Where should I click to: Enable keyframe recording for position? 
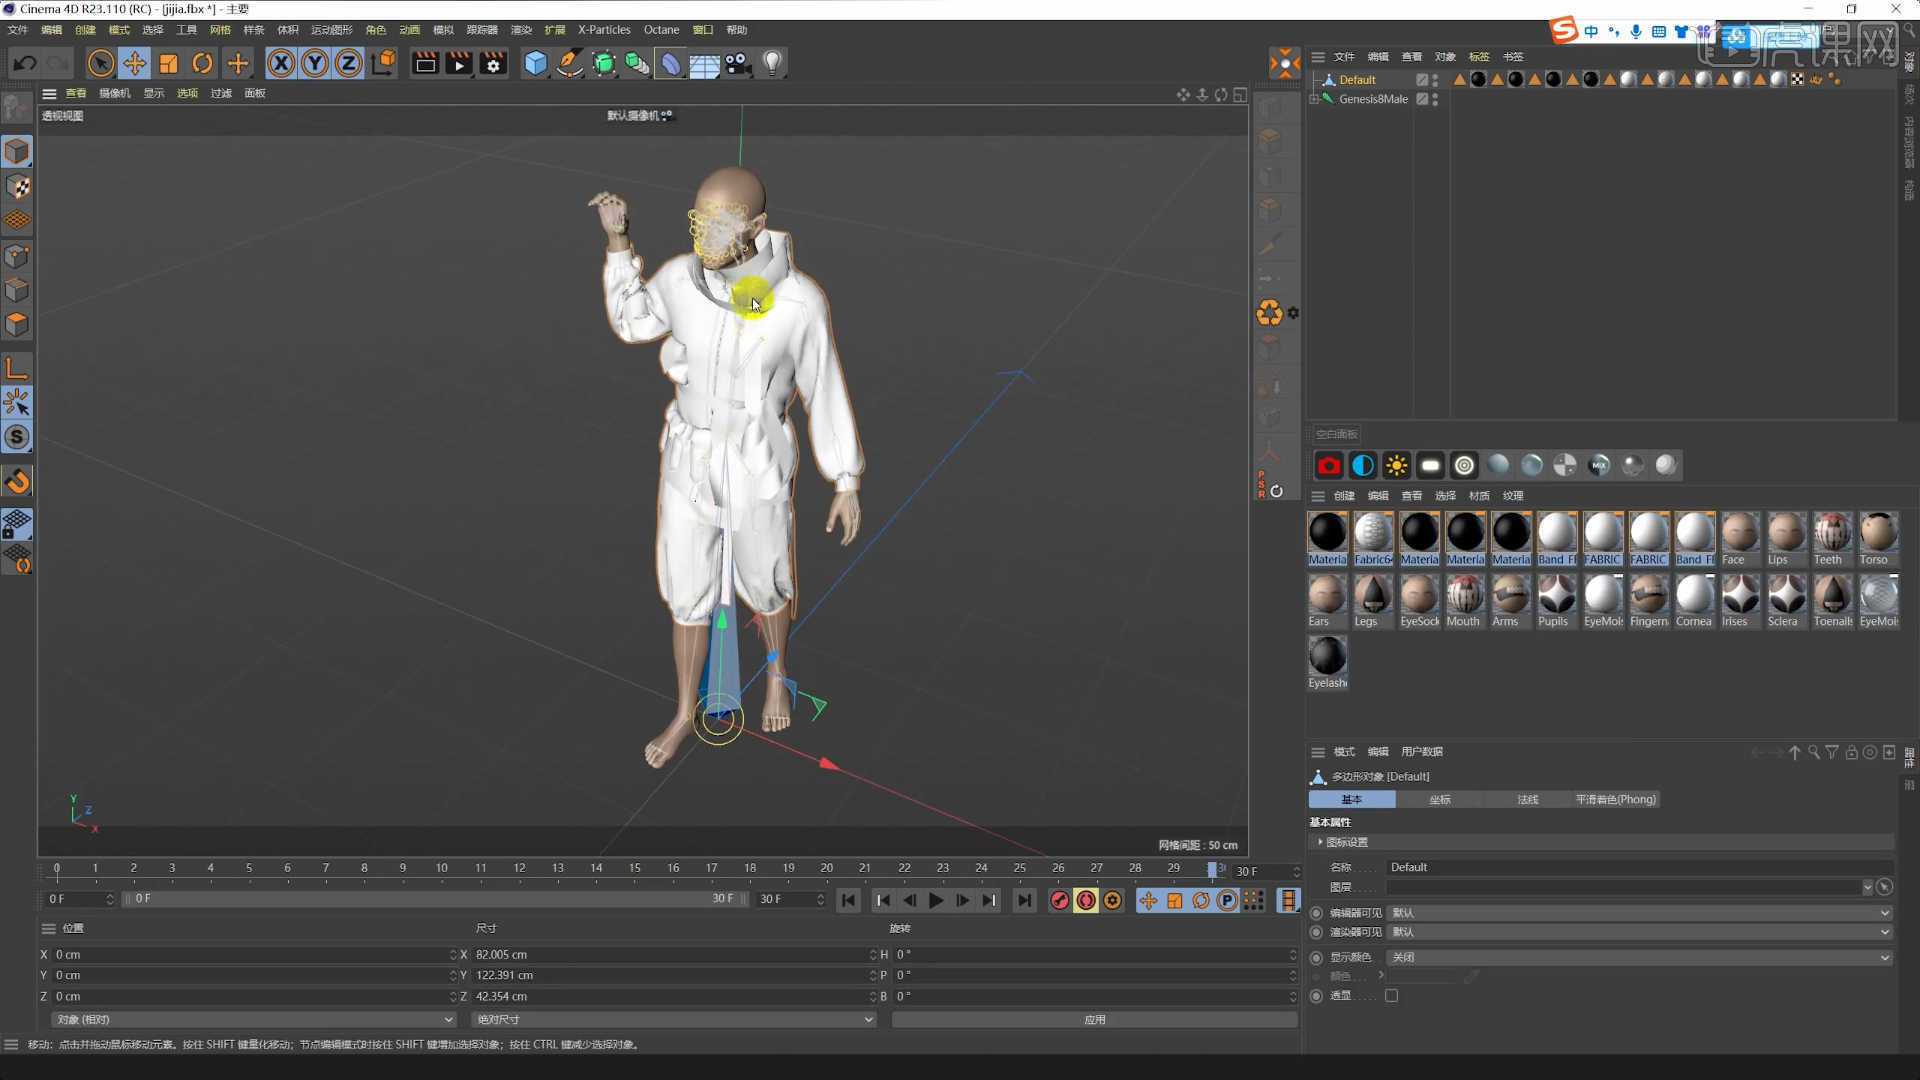(x=1148, y=900)
